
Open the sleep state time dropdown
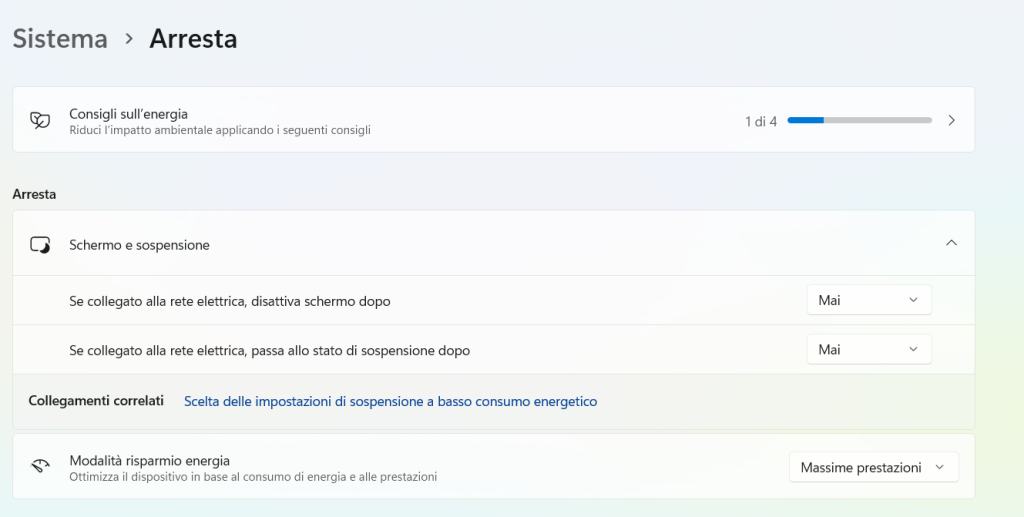[x=868, y=350]
